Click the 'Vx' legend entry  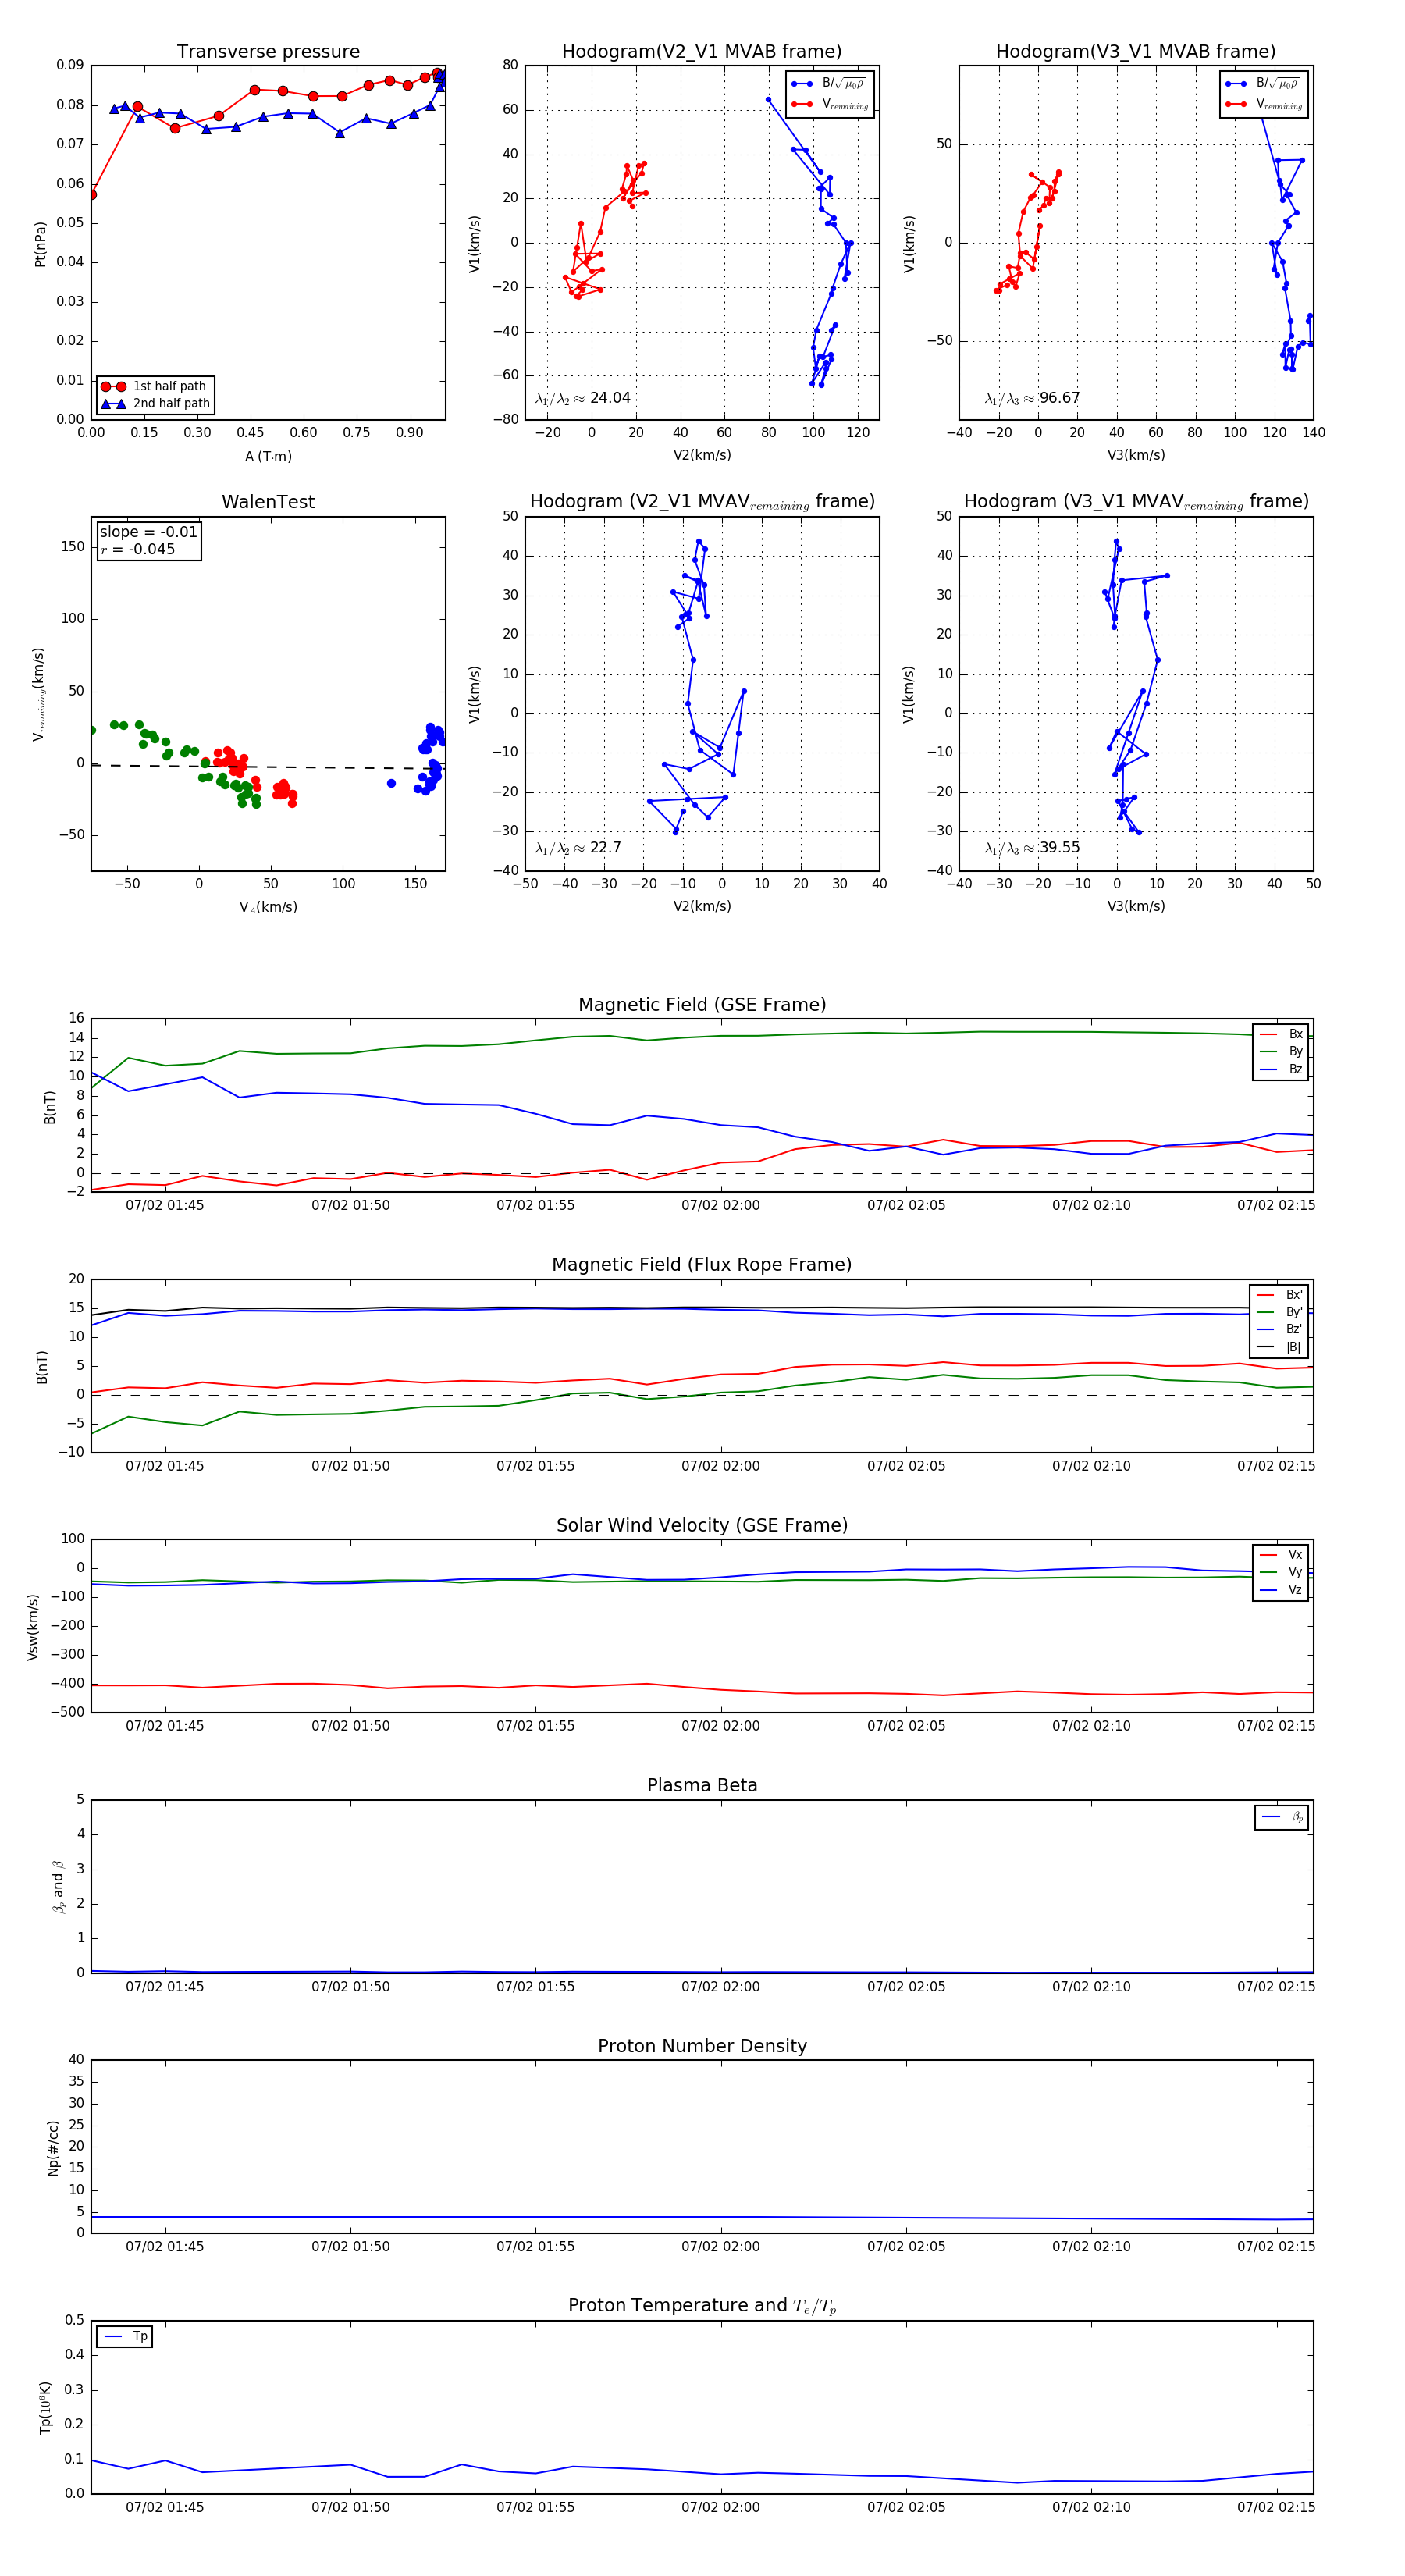(x=1282, y=1555)
